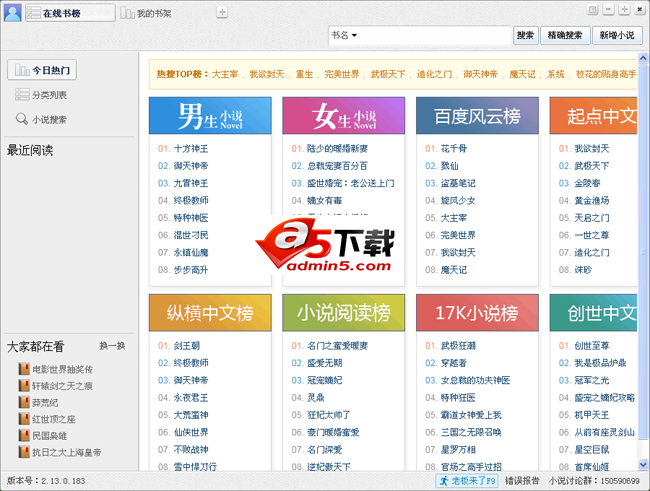
Task: Click the 精确搜索 exact search button
Action: tap(566, 36)
